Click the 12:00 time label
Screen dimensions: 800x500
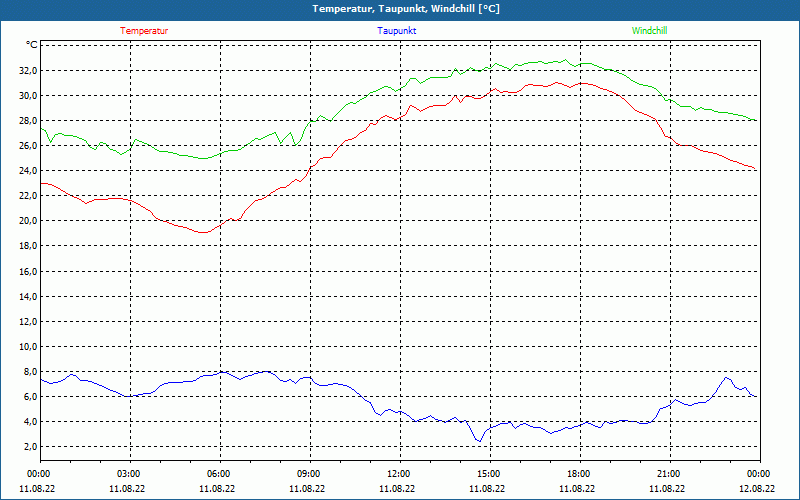400,474
